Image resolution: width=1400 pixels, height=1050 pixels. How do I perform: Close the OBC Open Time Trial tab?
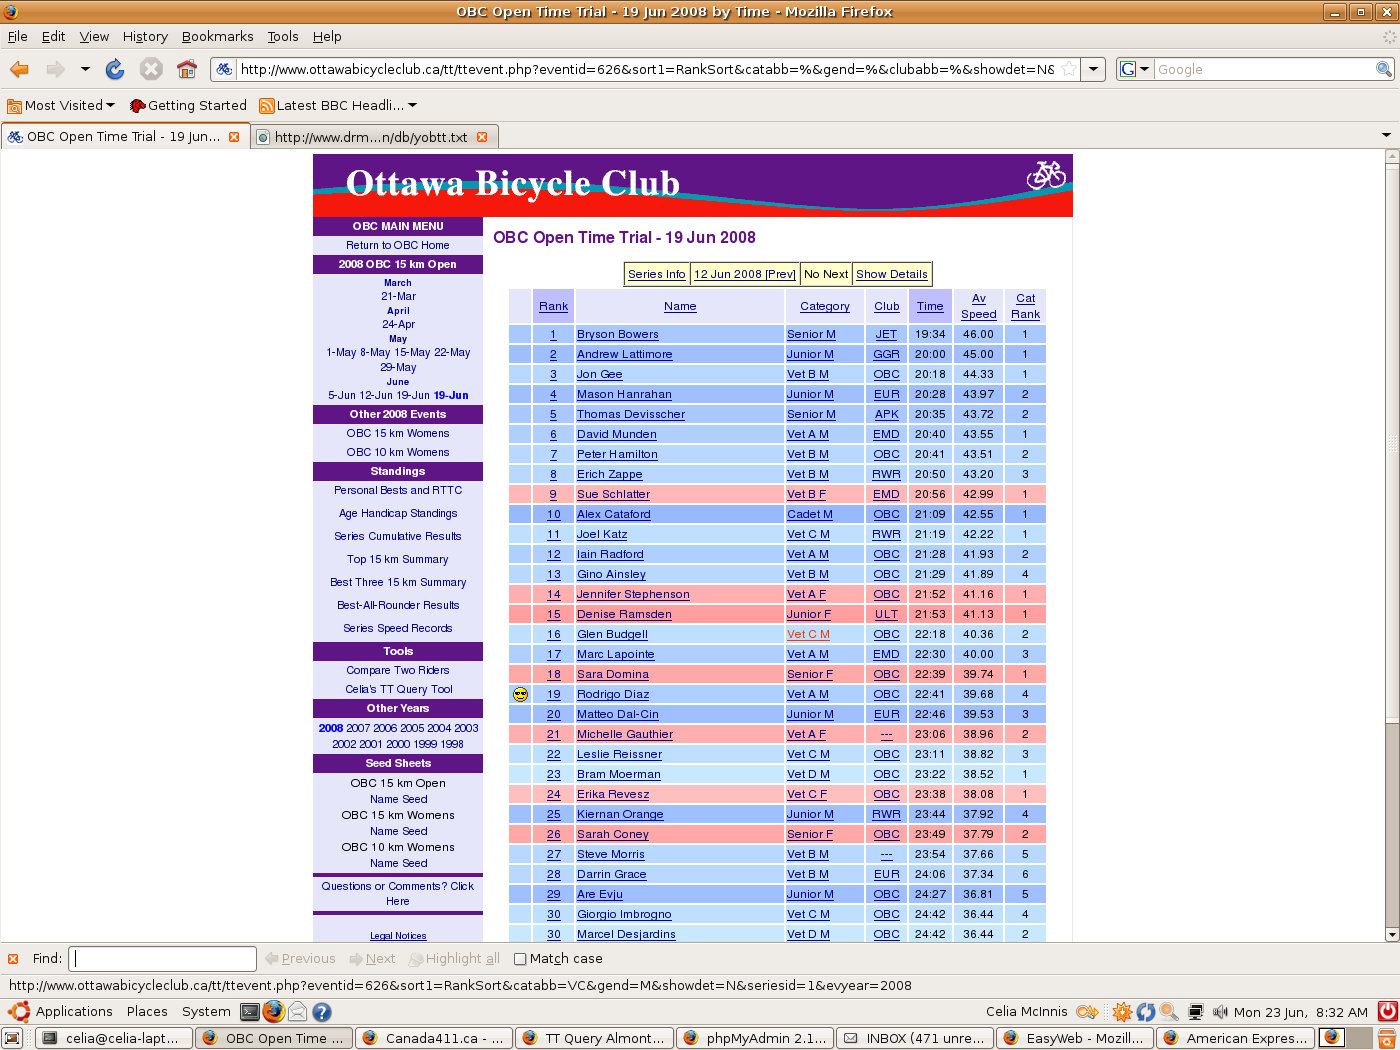[x=234, y=137]
